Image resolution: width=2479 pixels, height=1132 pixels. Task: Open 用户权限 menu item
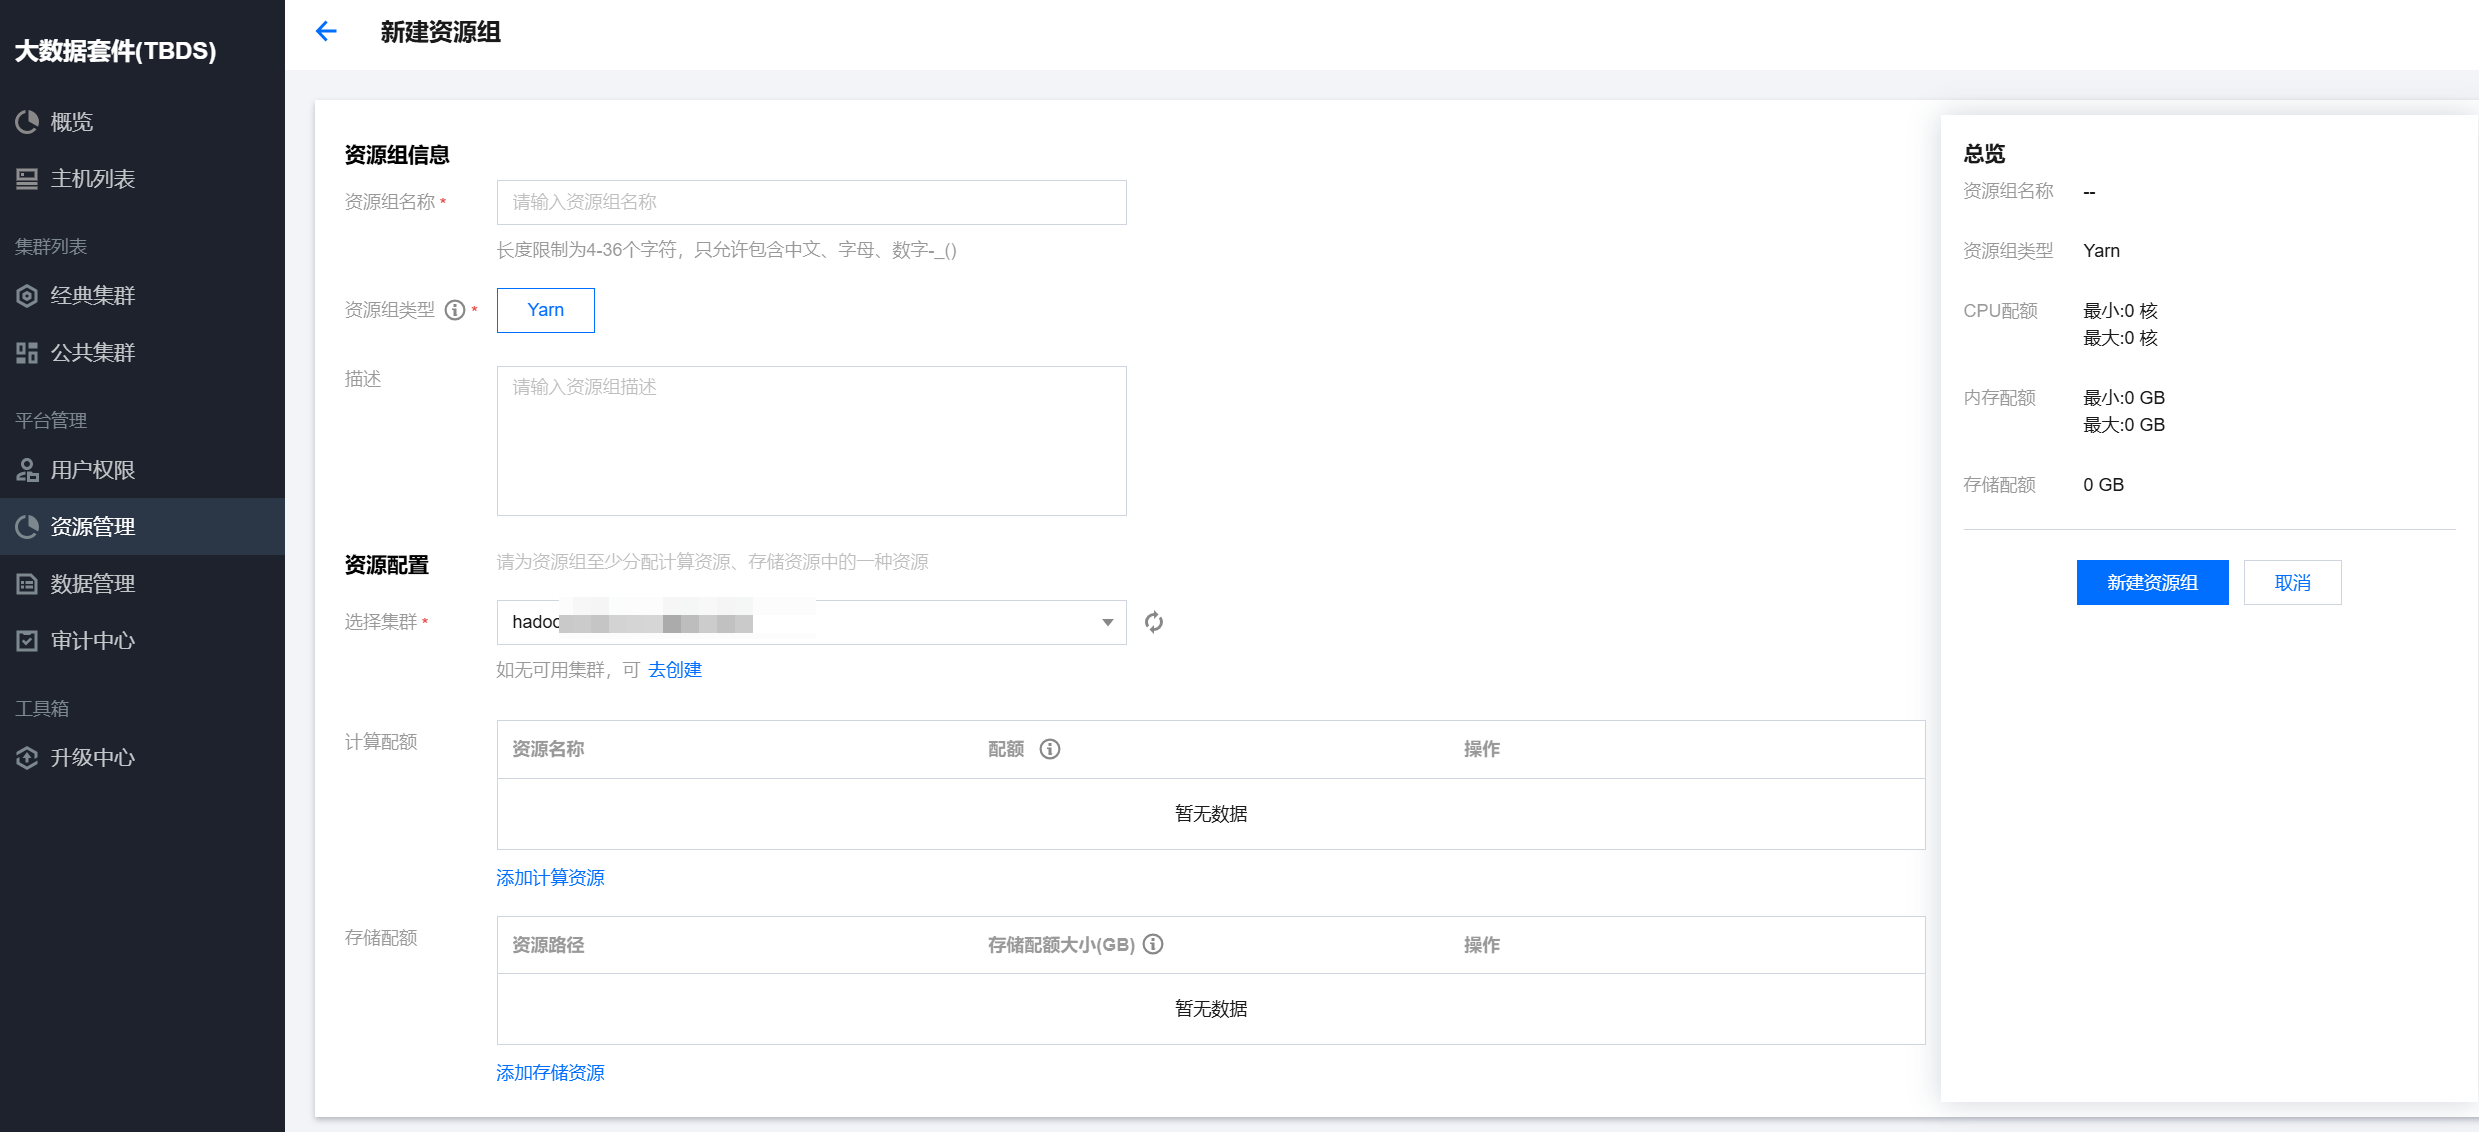tap(92, 470)
